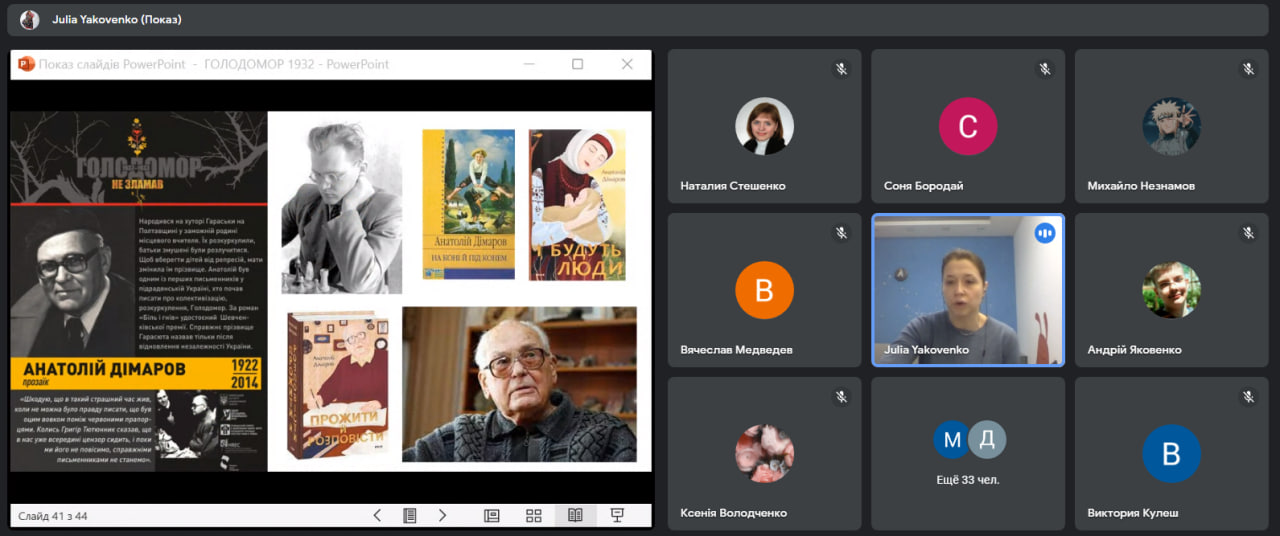
Task: Click muted mic icon on Соня Бородай tile
Action: [x=1044, y=69]
